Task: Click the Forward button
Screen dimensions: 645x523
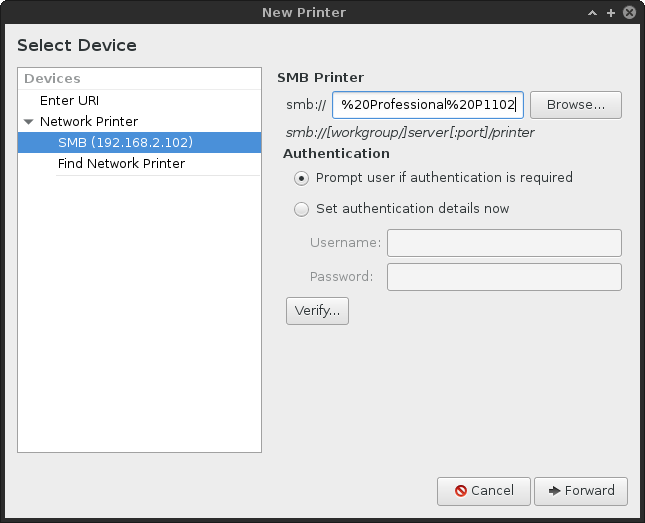Action: pos(580,491)
